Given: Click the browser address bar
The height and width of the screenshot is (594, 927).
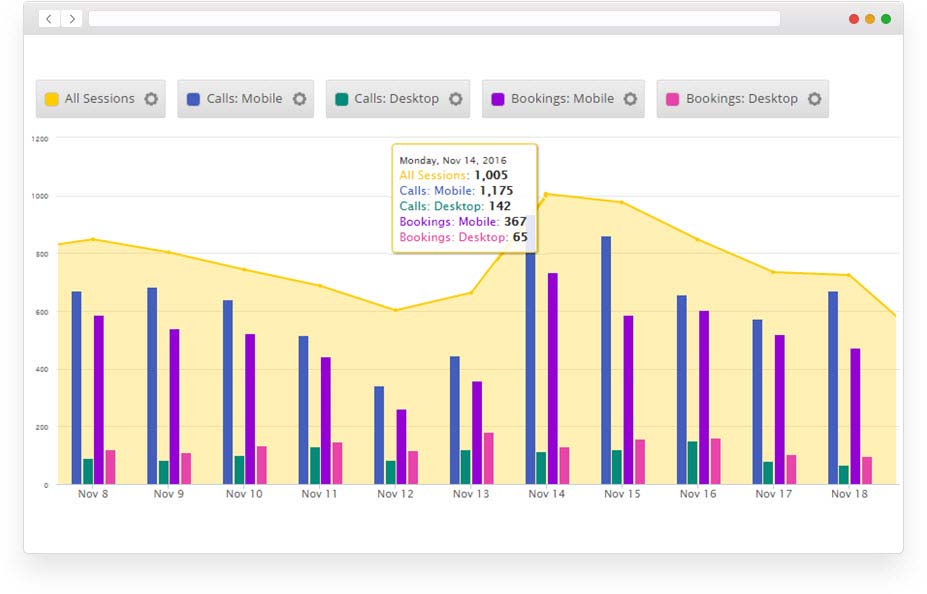Looking at the screenshot, I should 434,19.
